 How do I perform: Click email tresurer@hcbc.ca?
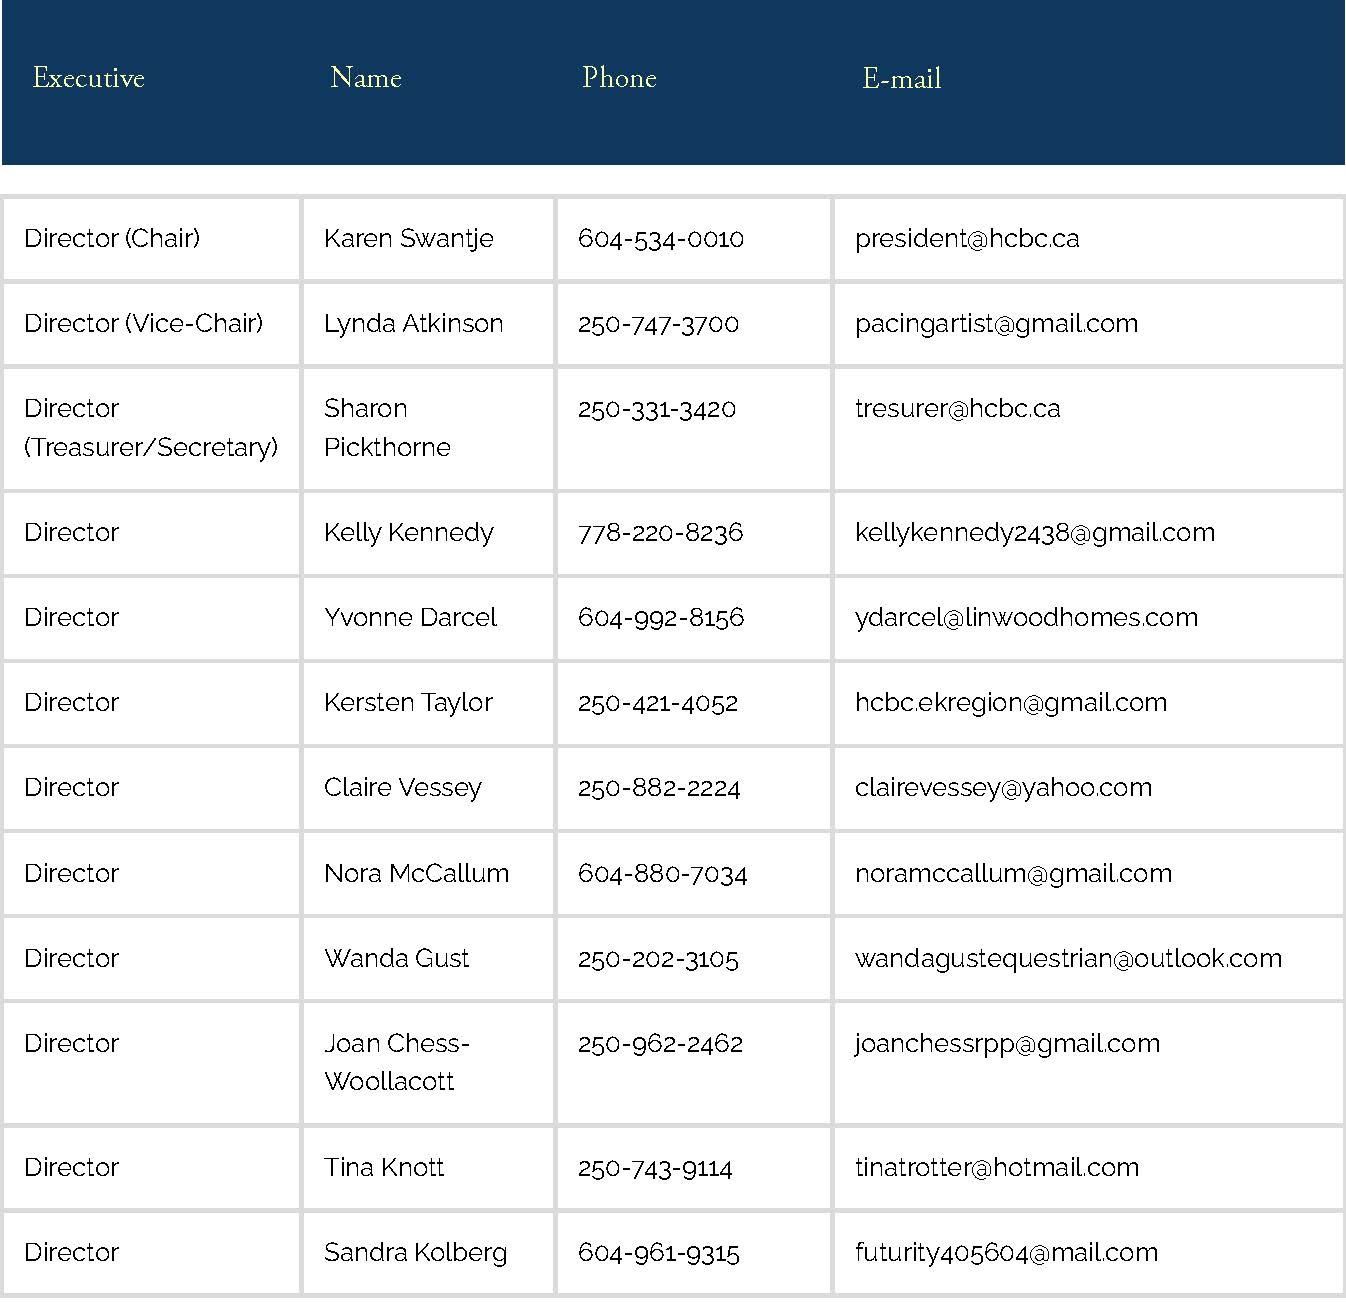[958, 408]
